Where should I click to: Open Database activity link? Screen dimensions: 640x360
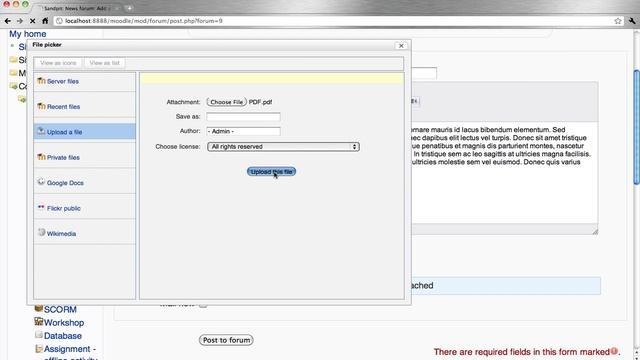coord(63,336)
